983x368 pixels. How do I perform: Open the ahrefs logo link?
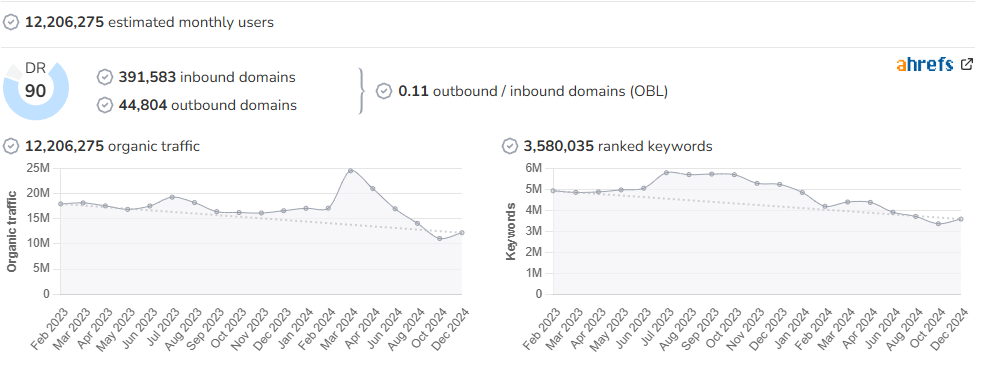pyautogui.click(x=925, y=64)
